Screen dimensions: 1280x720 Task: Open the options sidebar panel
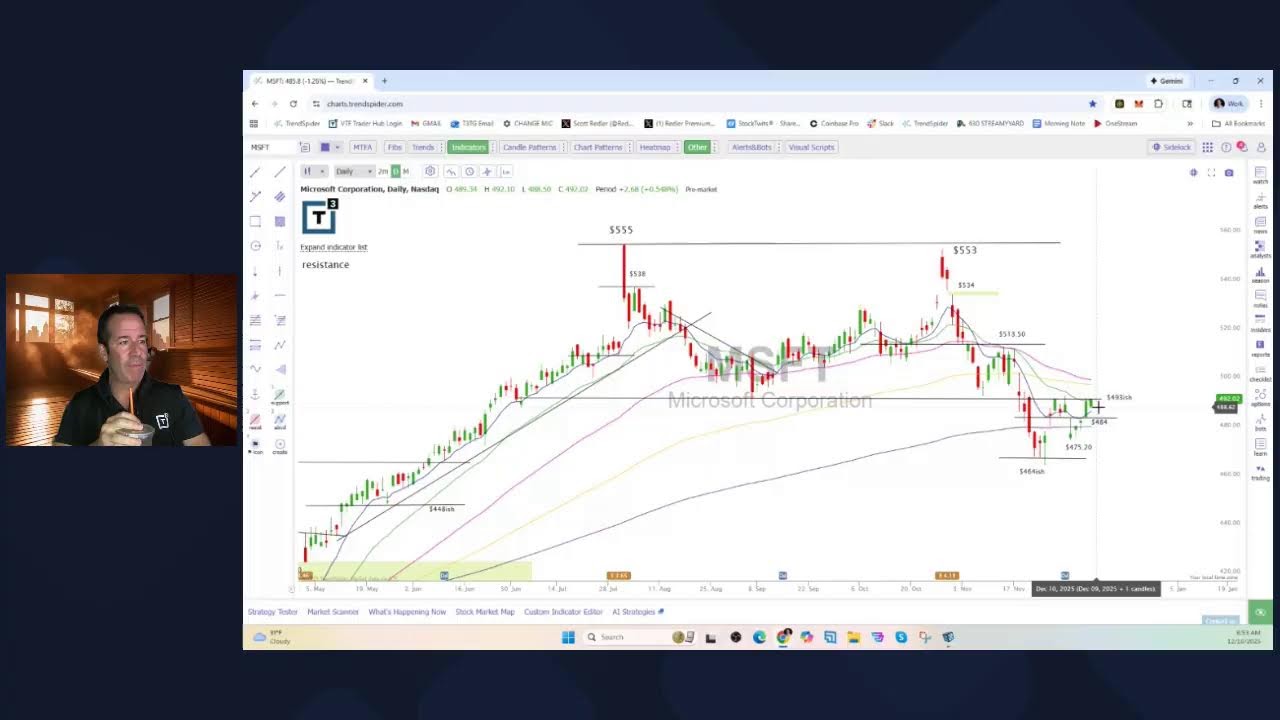coord(1260,397)
